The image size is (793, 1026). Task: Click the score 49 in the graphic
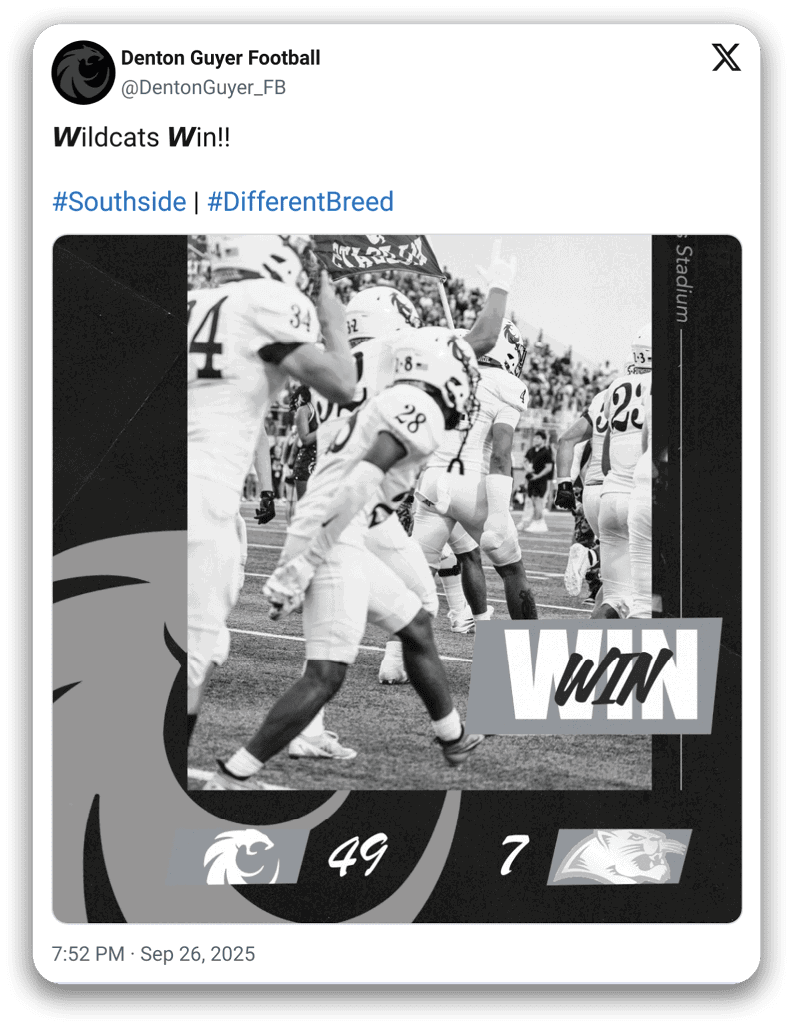pyautogui.click(x=357, y=856)
